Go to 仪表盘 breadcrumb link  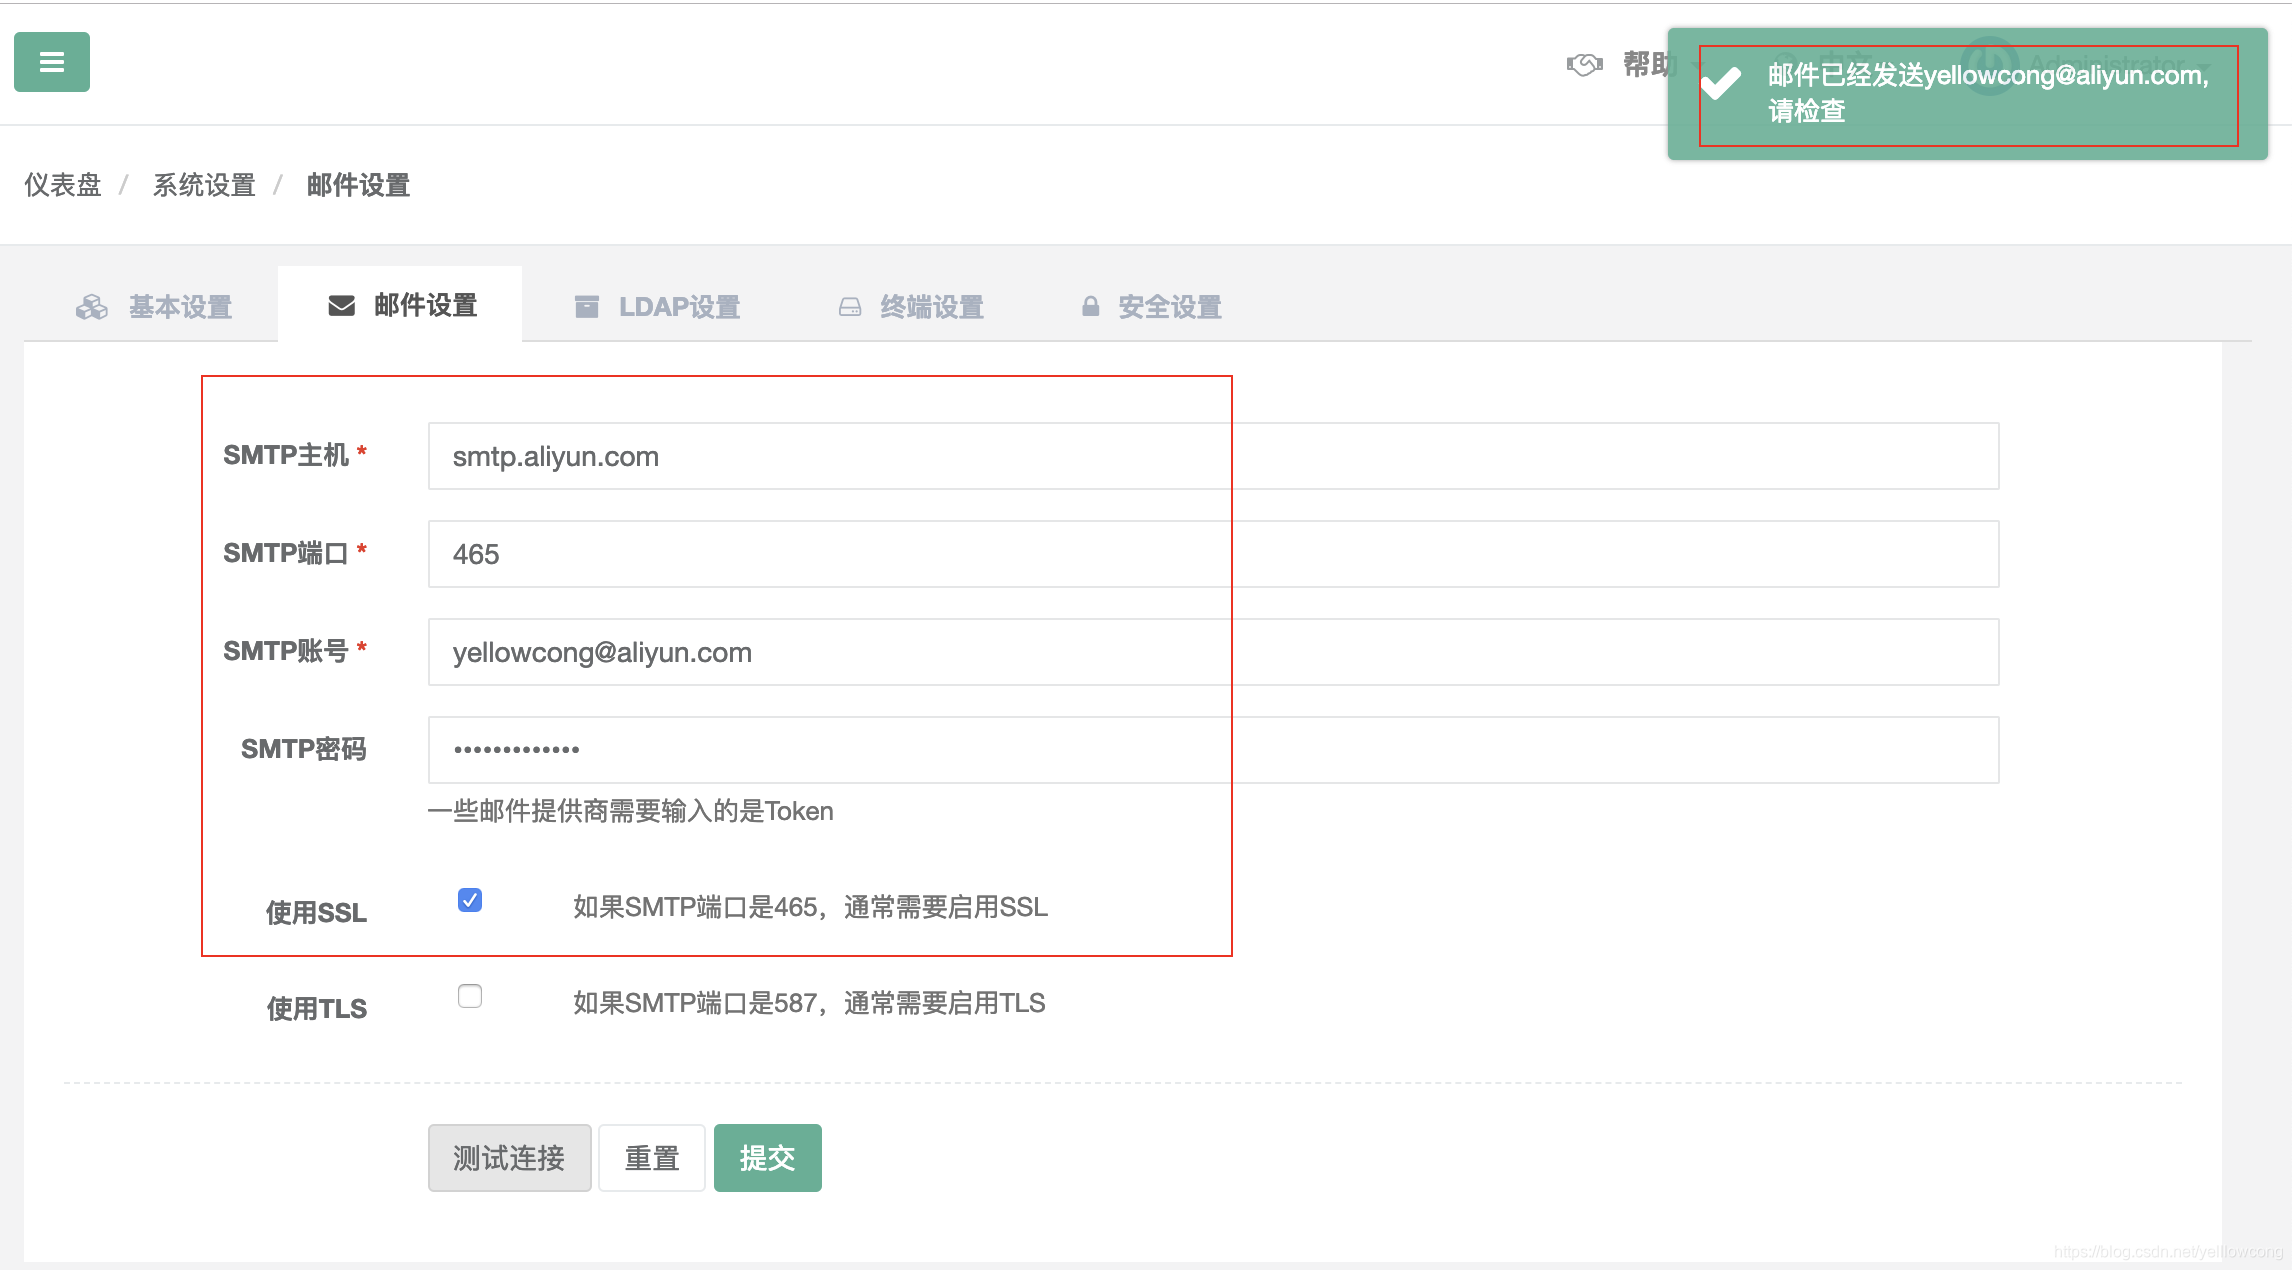pos(63,185)
